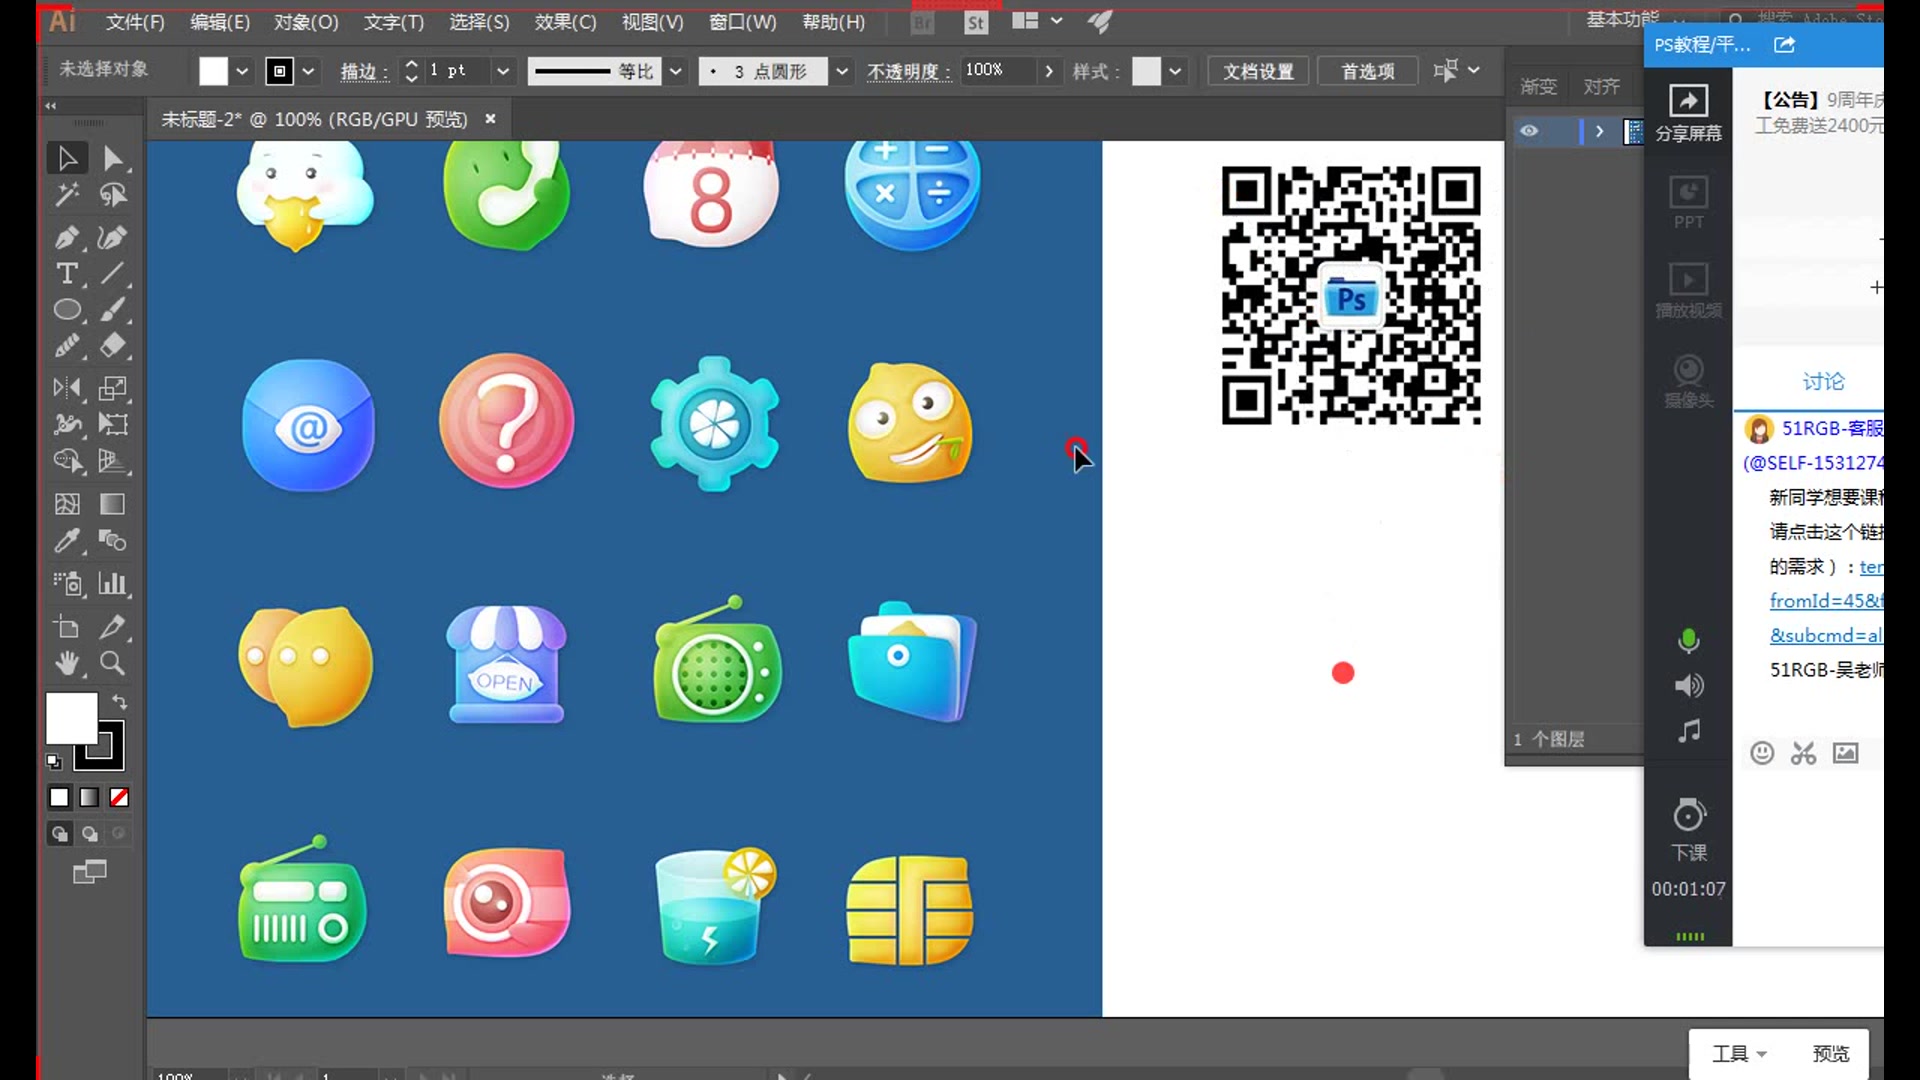Select the Free Transform tool

[113, 424]
